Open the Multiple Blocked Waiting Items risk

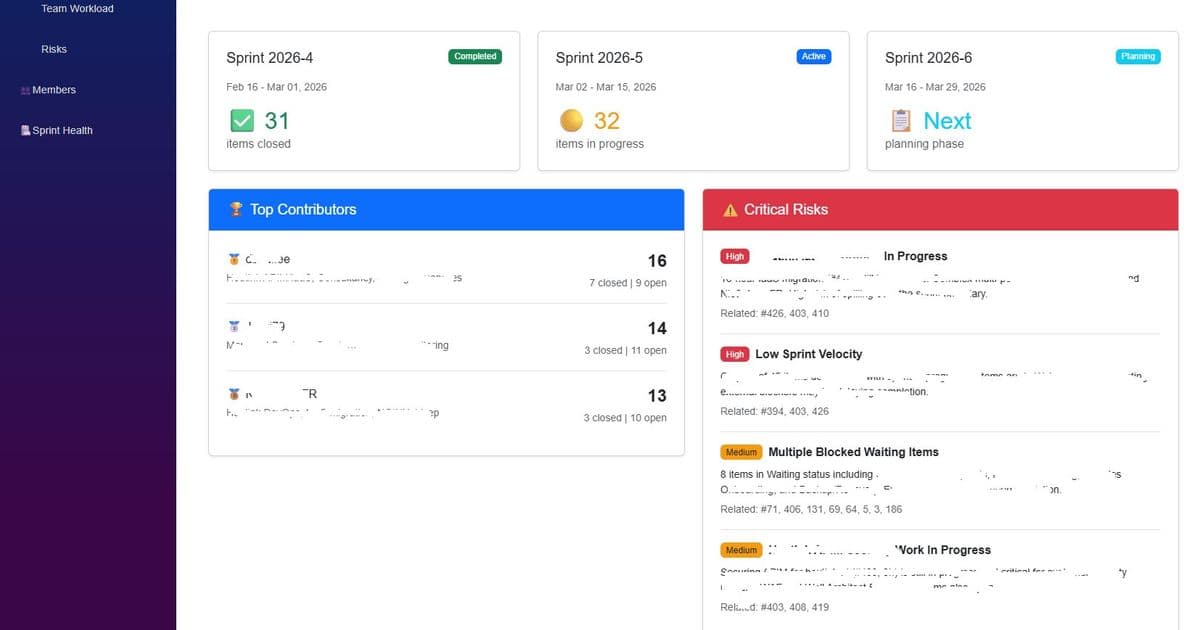pyautogui.click(x=853, y=452)
